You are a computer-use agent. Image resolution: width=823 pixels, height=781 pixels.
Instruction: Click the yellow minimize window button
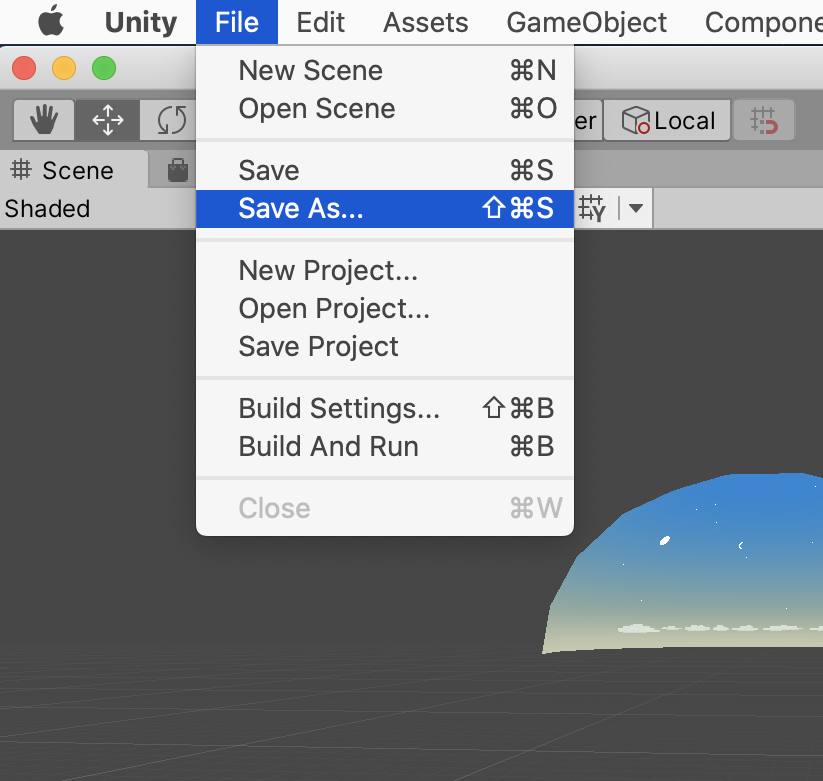(64, 68)
